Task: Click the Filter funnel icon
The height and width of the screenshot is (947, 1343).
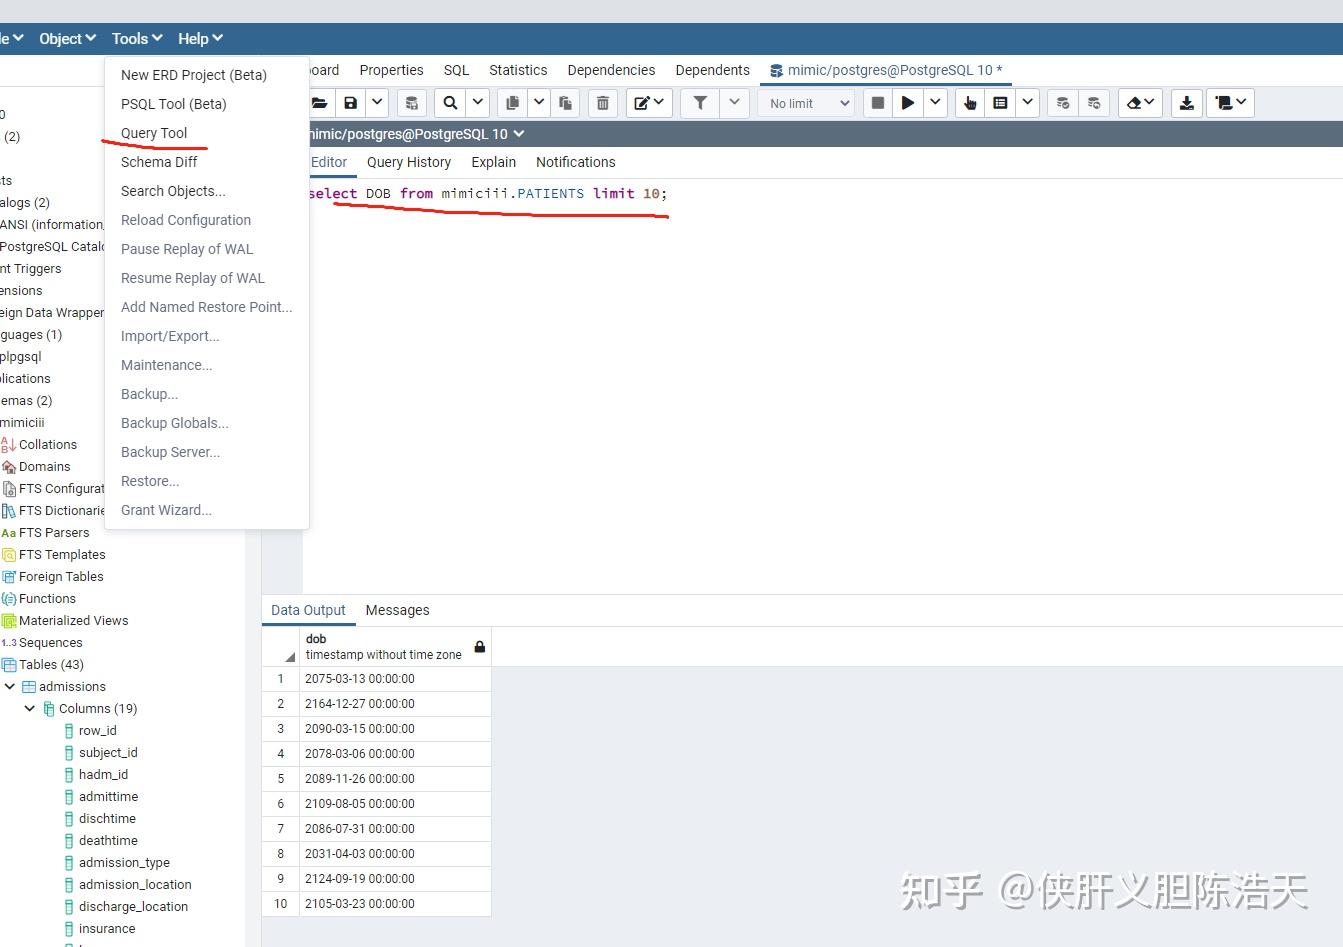Action: point(701,103)
